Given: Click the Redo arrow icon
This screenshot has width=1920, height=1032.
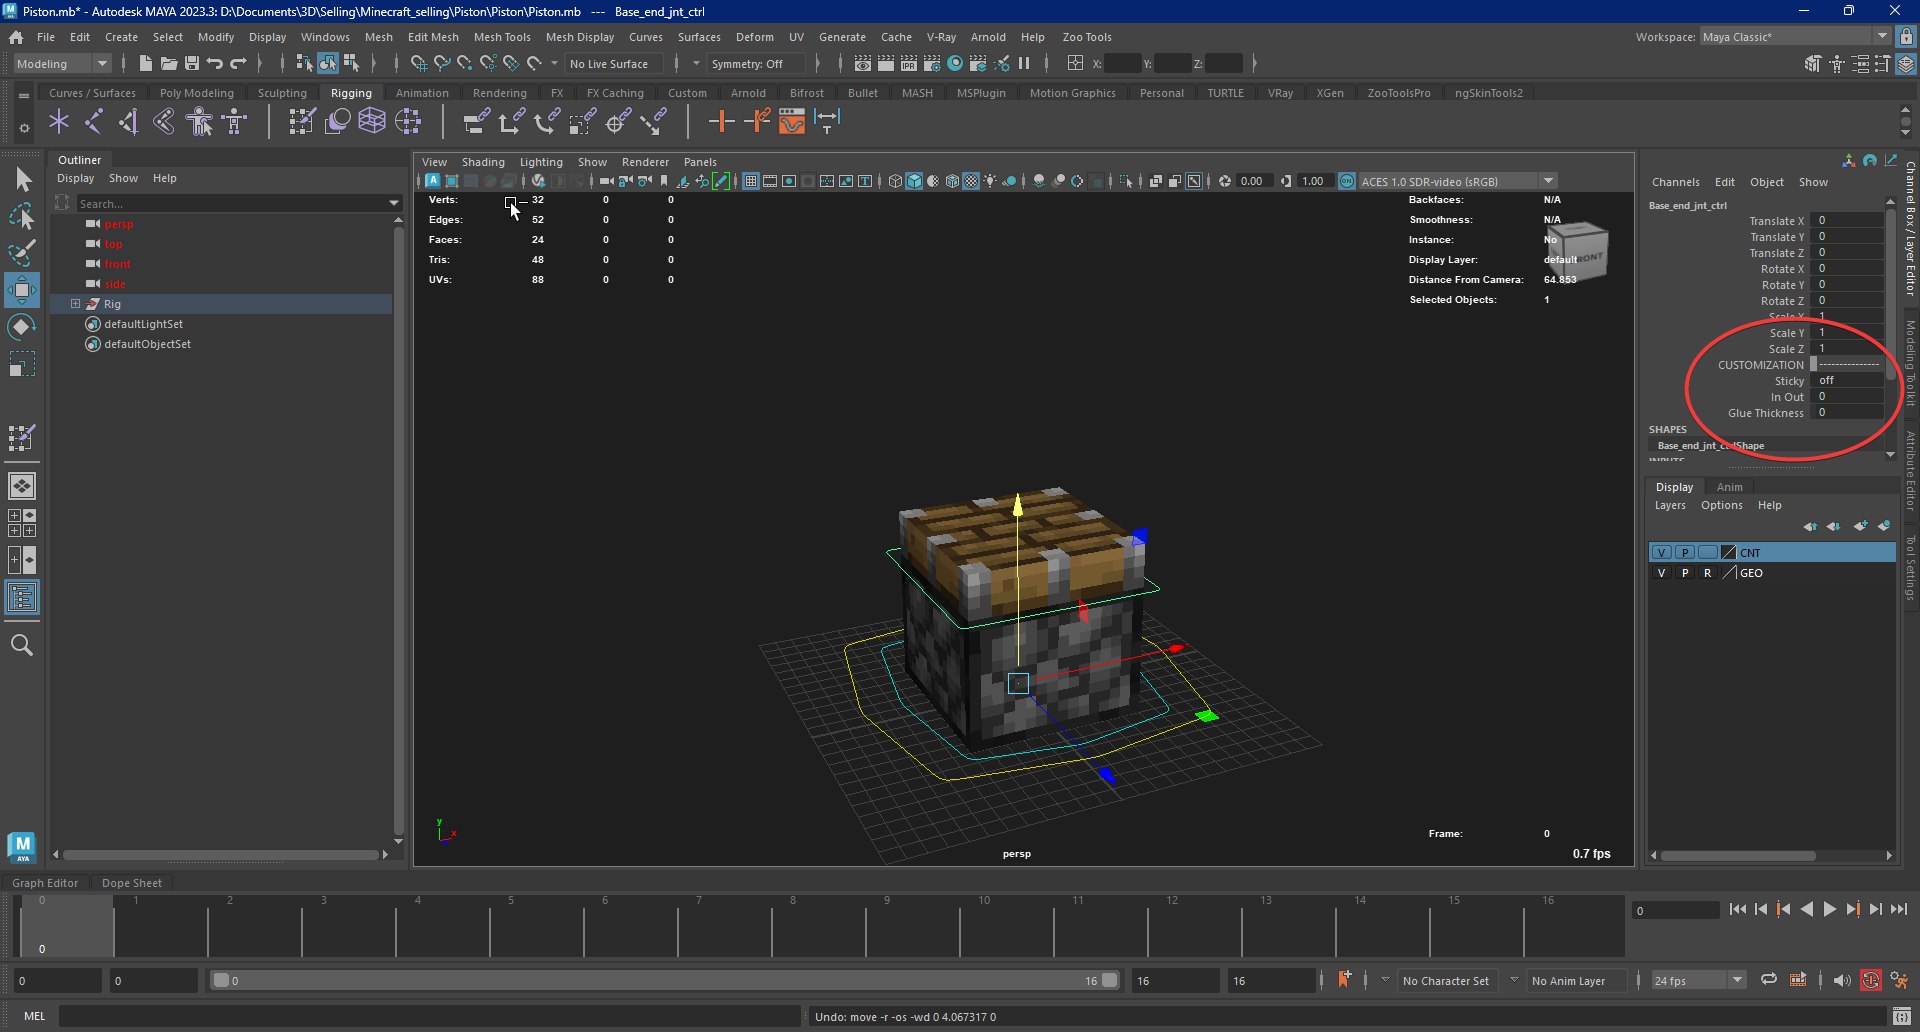Looking at the screenshot, I should click(x=238, y=63).
